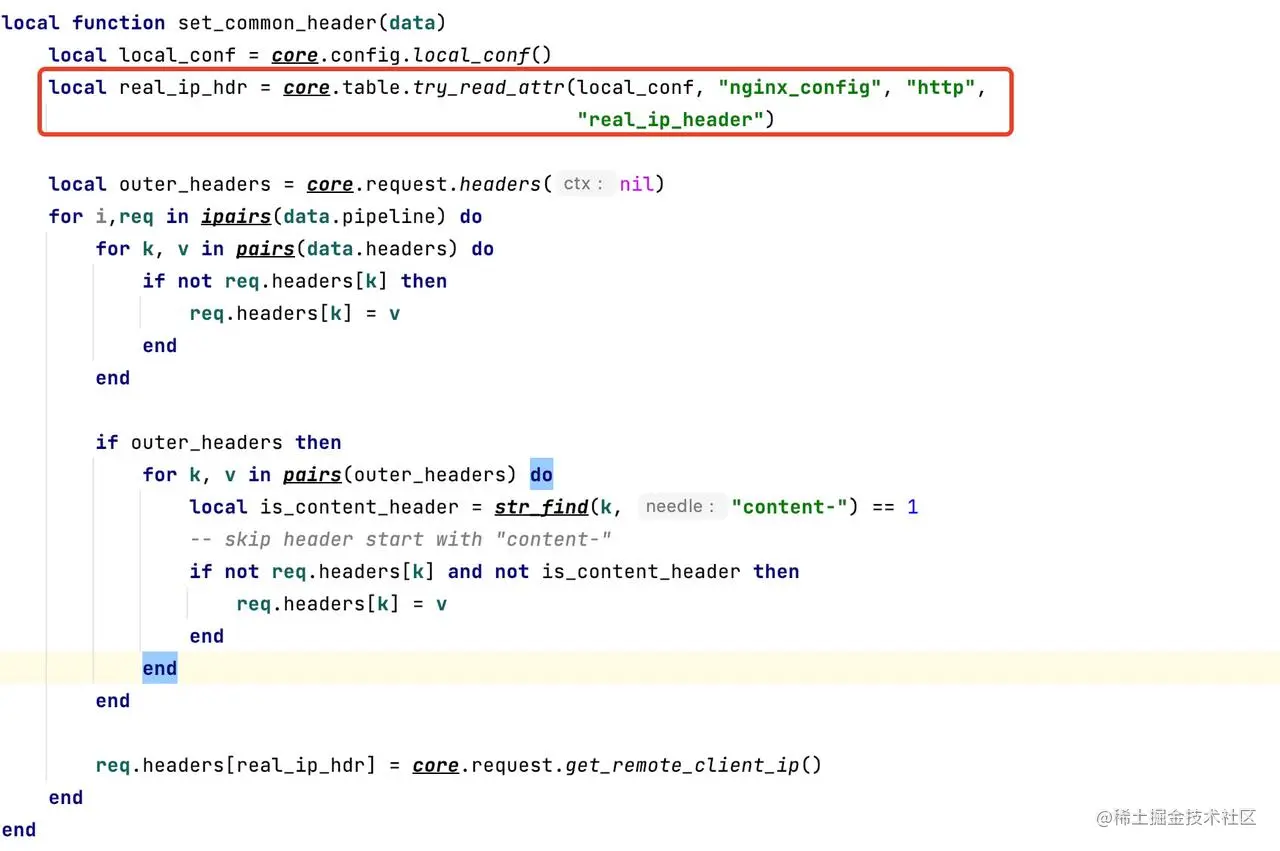Click local_conf() method on config
The height and width of the screenshot is (851, 1280).
pyautogui.click(x=482, y=55)
